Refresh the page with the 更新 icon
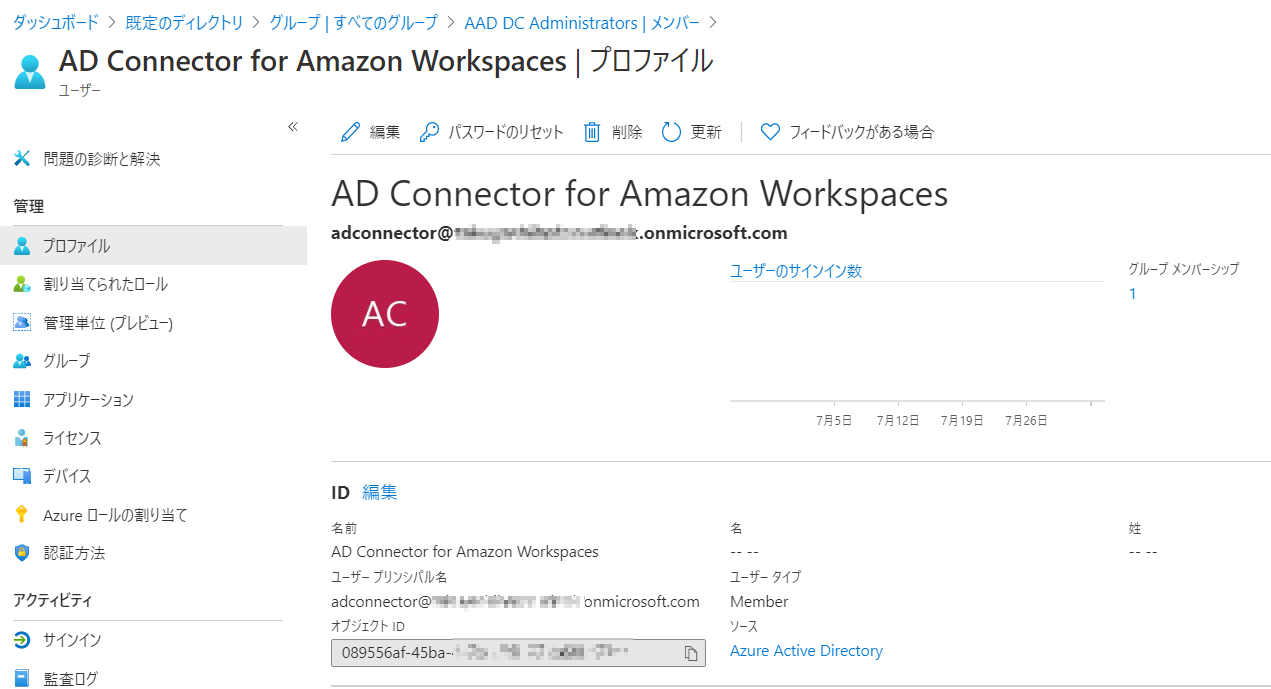The image size is (1271, 689). click(690, 131)
